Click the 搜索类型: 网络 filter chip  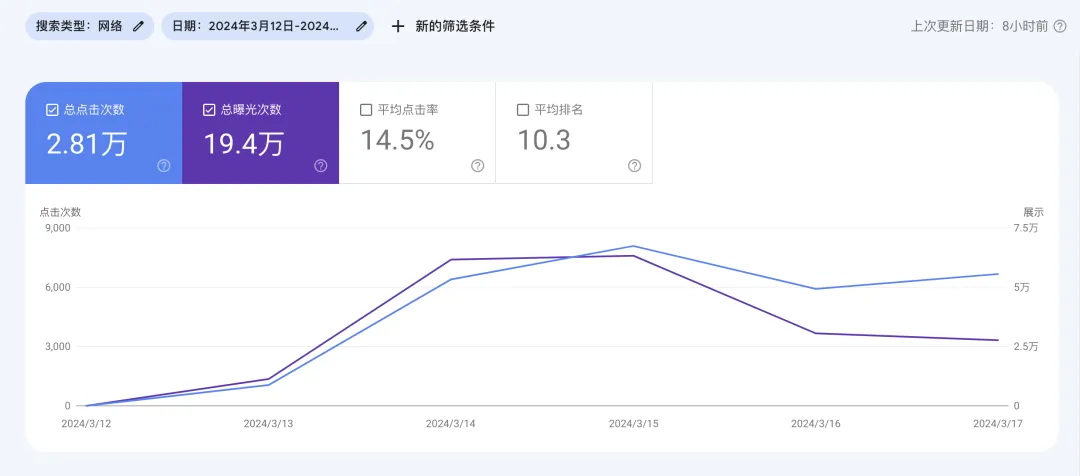90,26
